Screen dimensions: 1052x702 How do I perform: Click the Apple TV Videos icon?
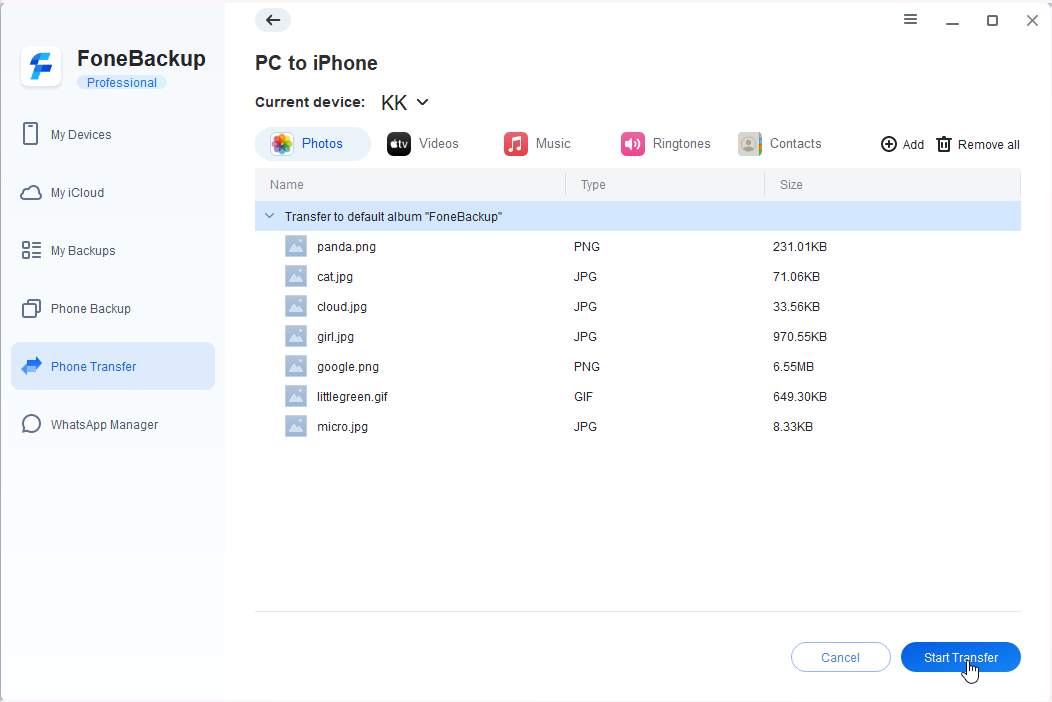tap(399, 144)
